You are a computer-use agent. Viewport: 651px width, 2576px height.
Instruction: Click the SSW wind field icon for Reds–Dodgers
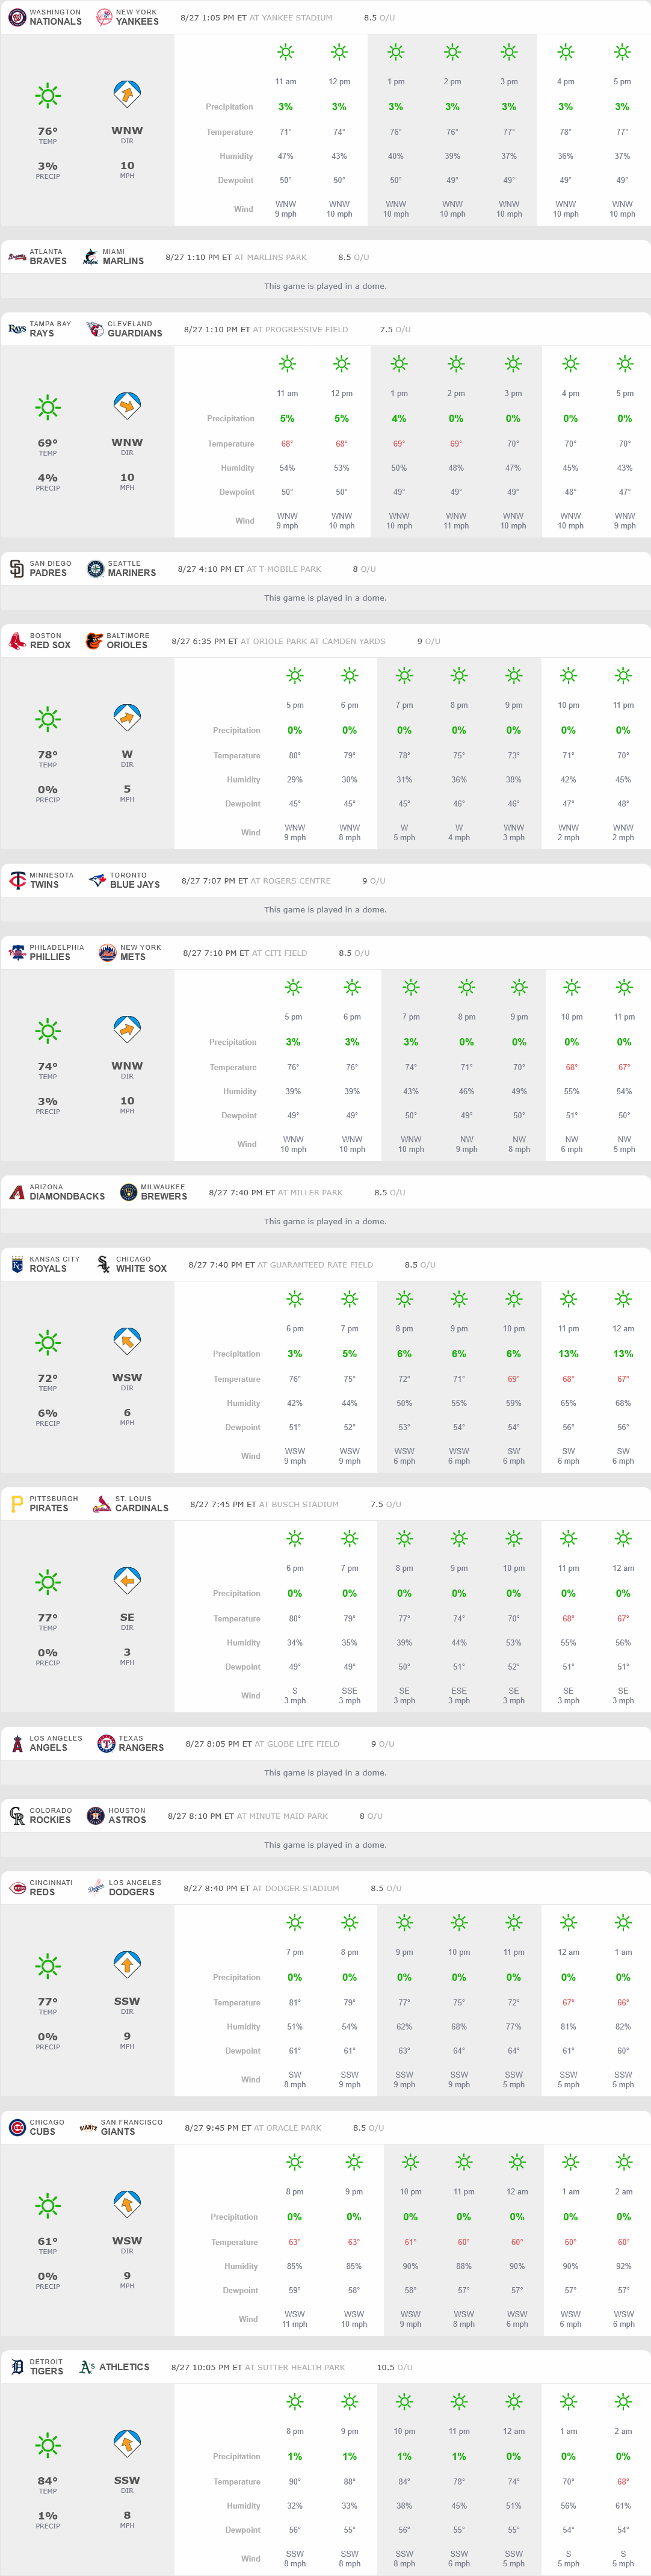coord(127,1966)
